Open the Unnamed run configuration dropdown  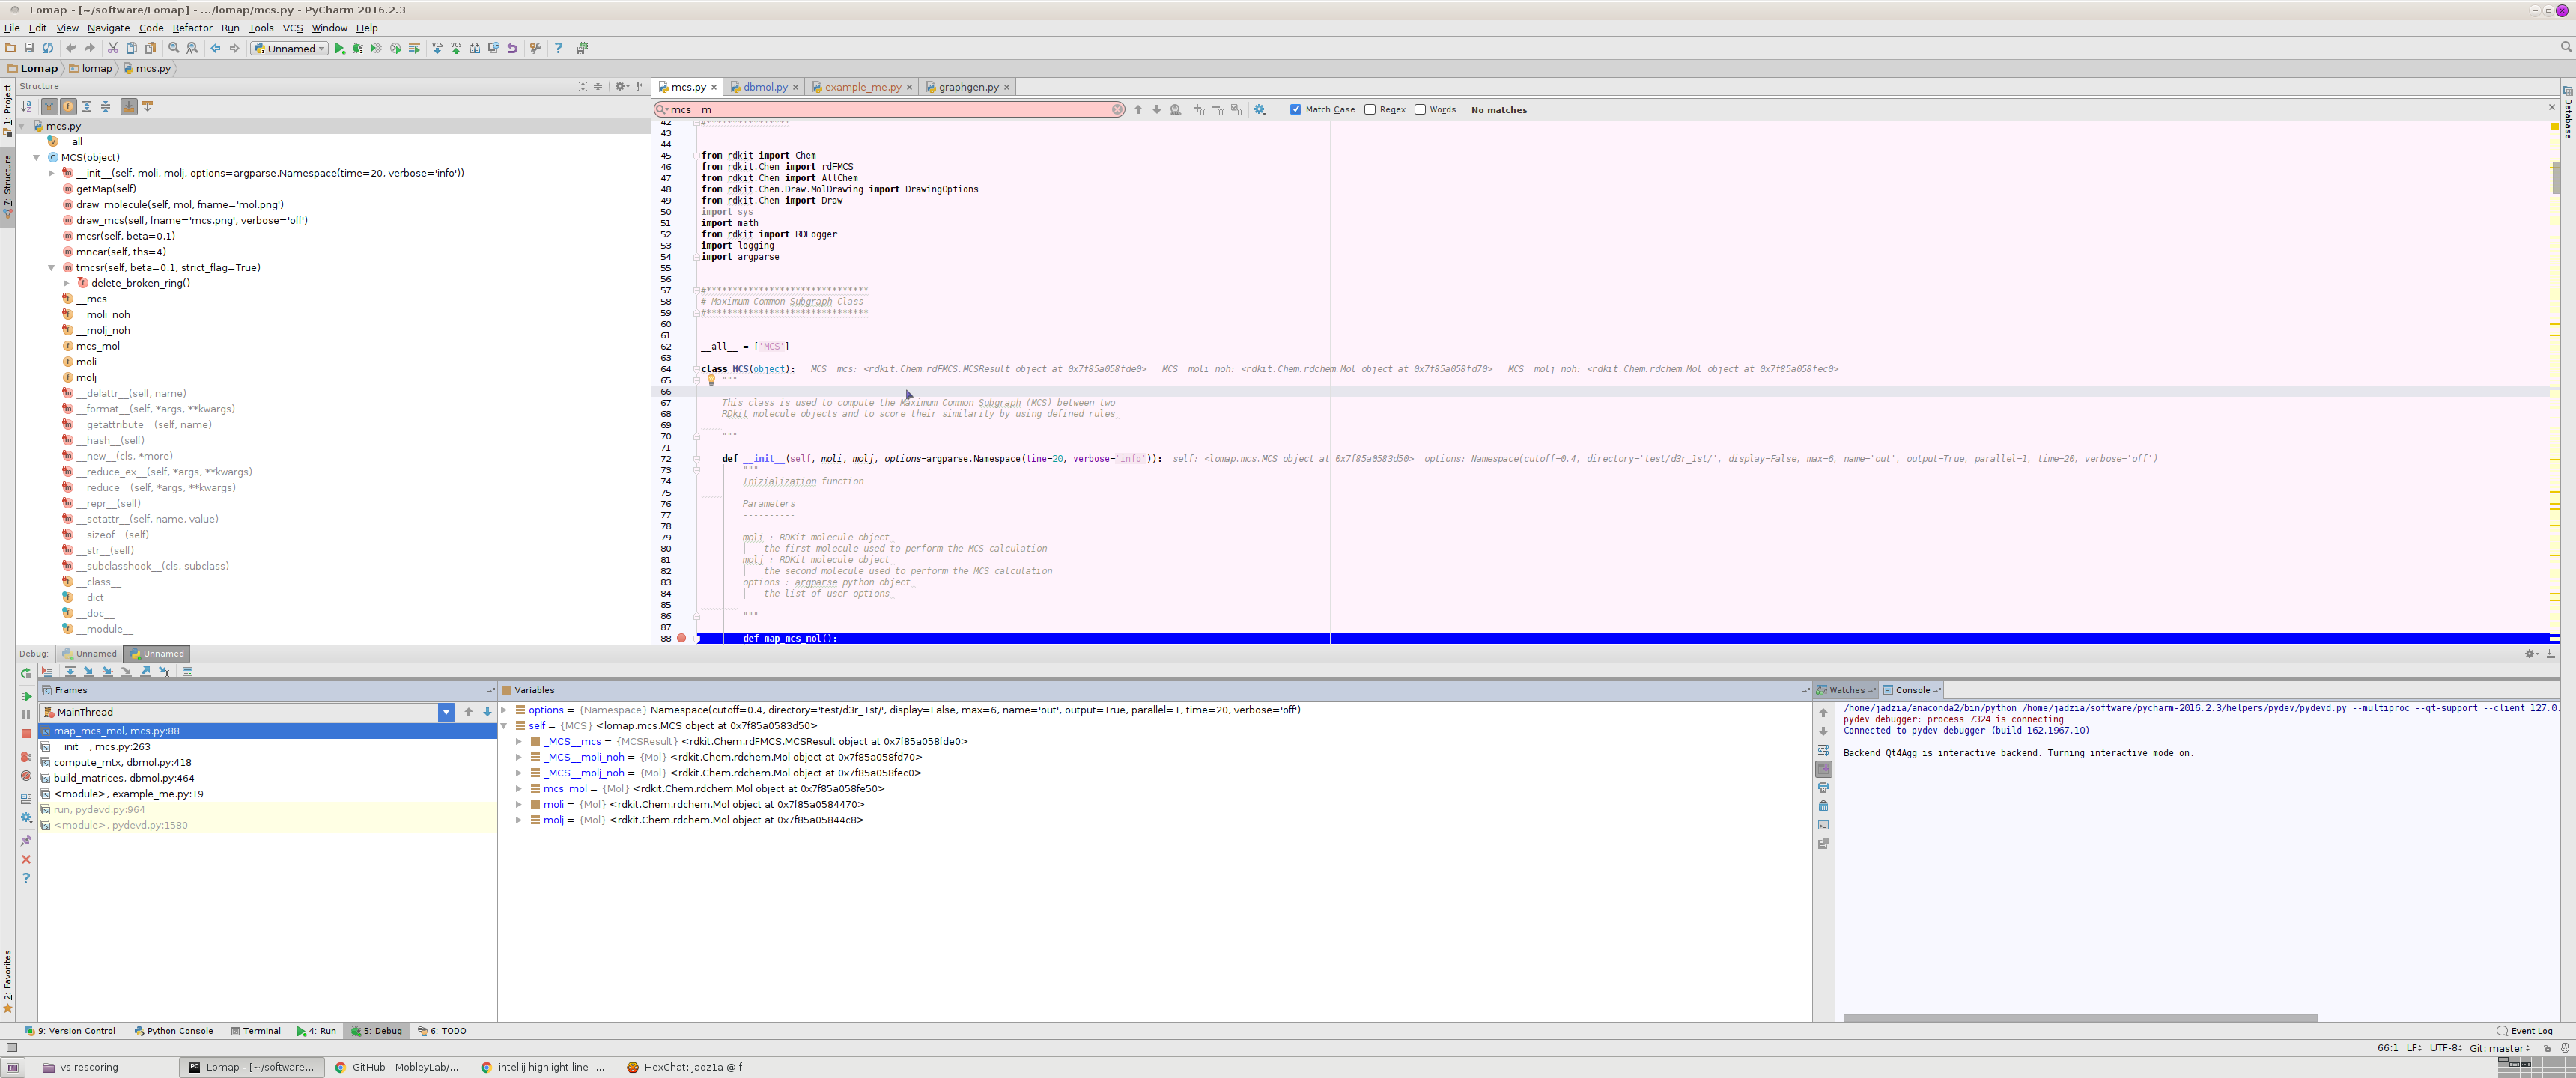pyautogui.click(x=289, y=48)
